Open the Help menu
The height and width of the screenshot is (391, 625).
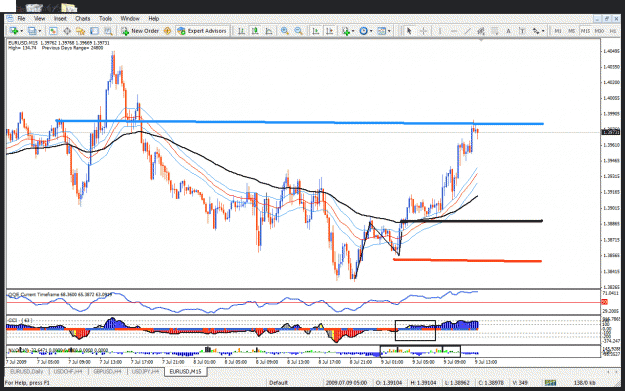point(154,18)
